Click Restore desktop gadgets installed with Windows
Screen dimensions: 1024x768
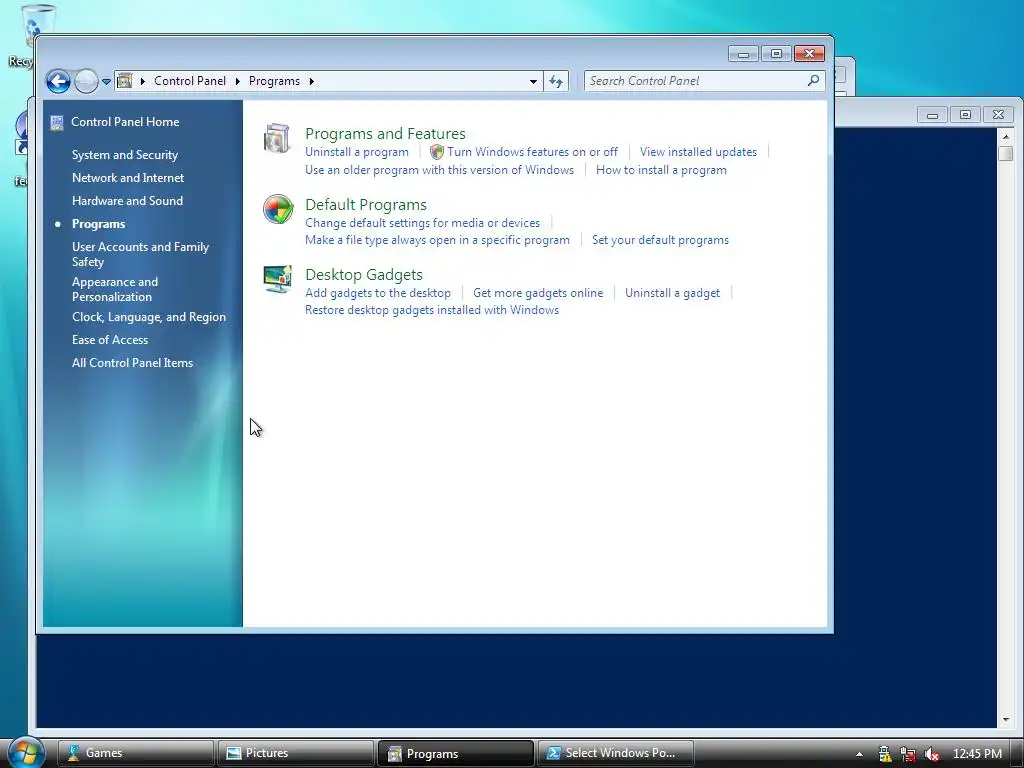[x=432, y=310]
